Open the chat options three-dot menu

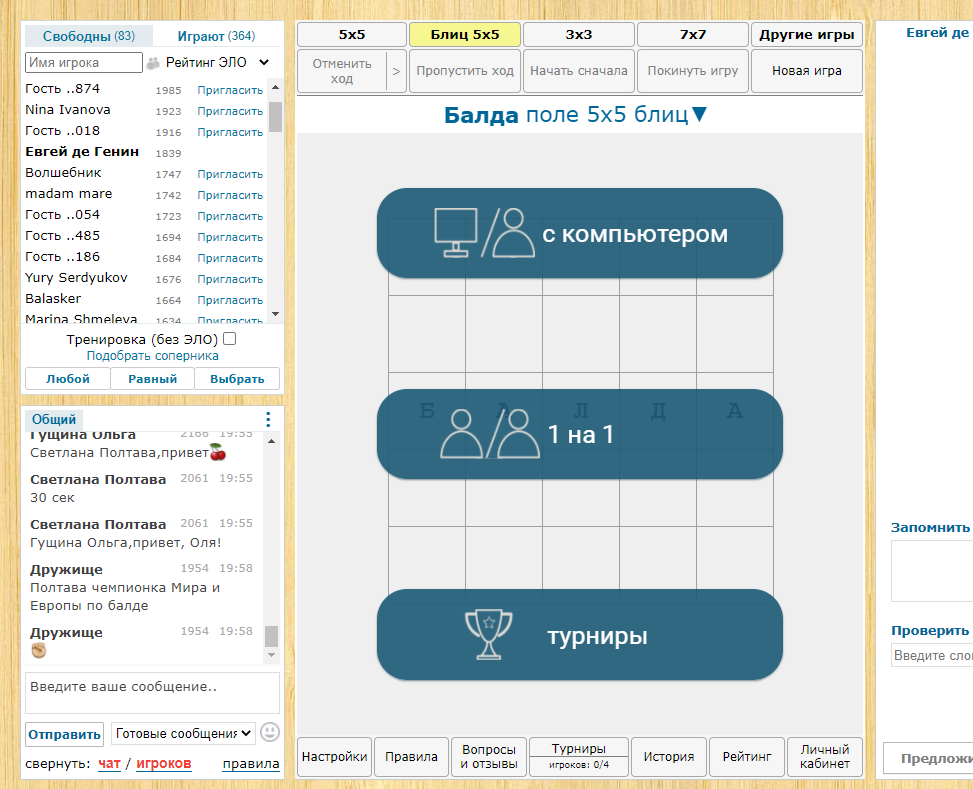click(268, 420)
